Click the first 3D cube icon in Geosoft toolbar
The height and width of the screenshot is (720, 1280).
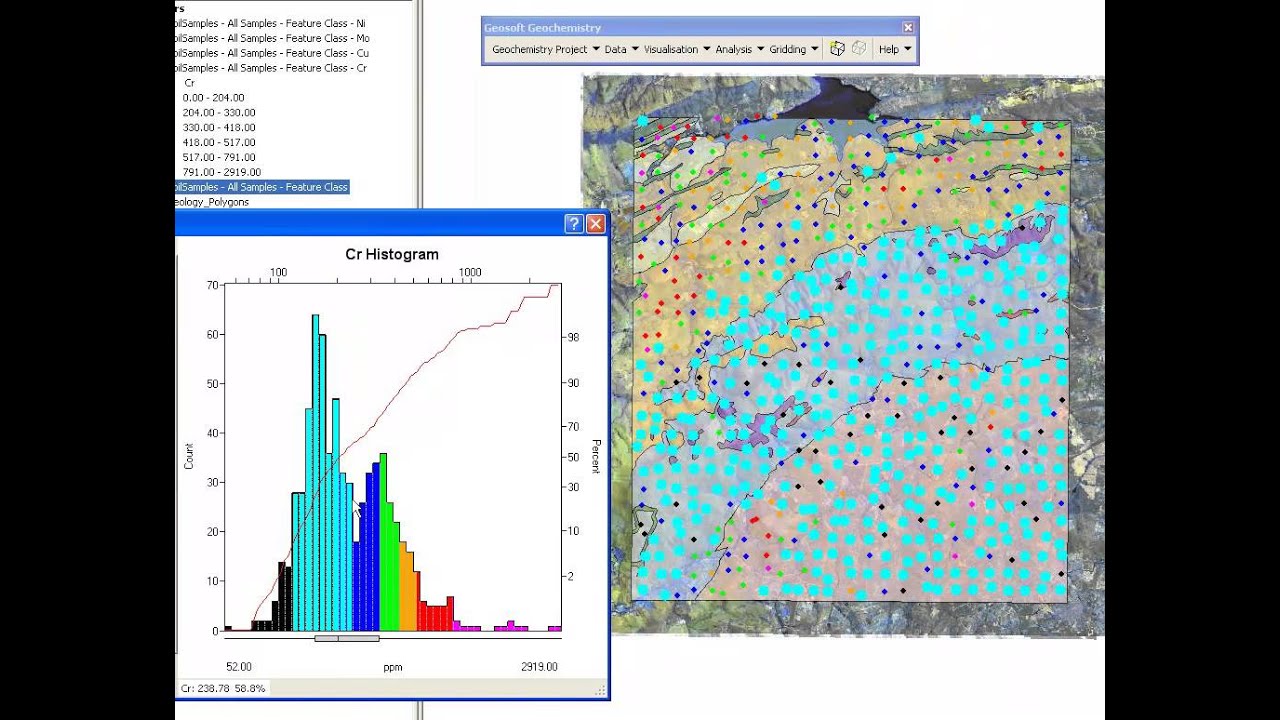(x=838, y=49)
